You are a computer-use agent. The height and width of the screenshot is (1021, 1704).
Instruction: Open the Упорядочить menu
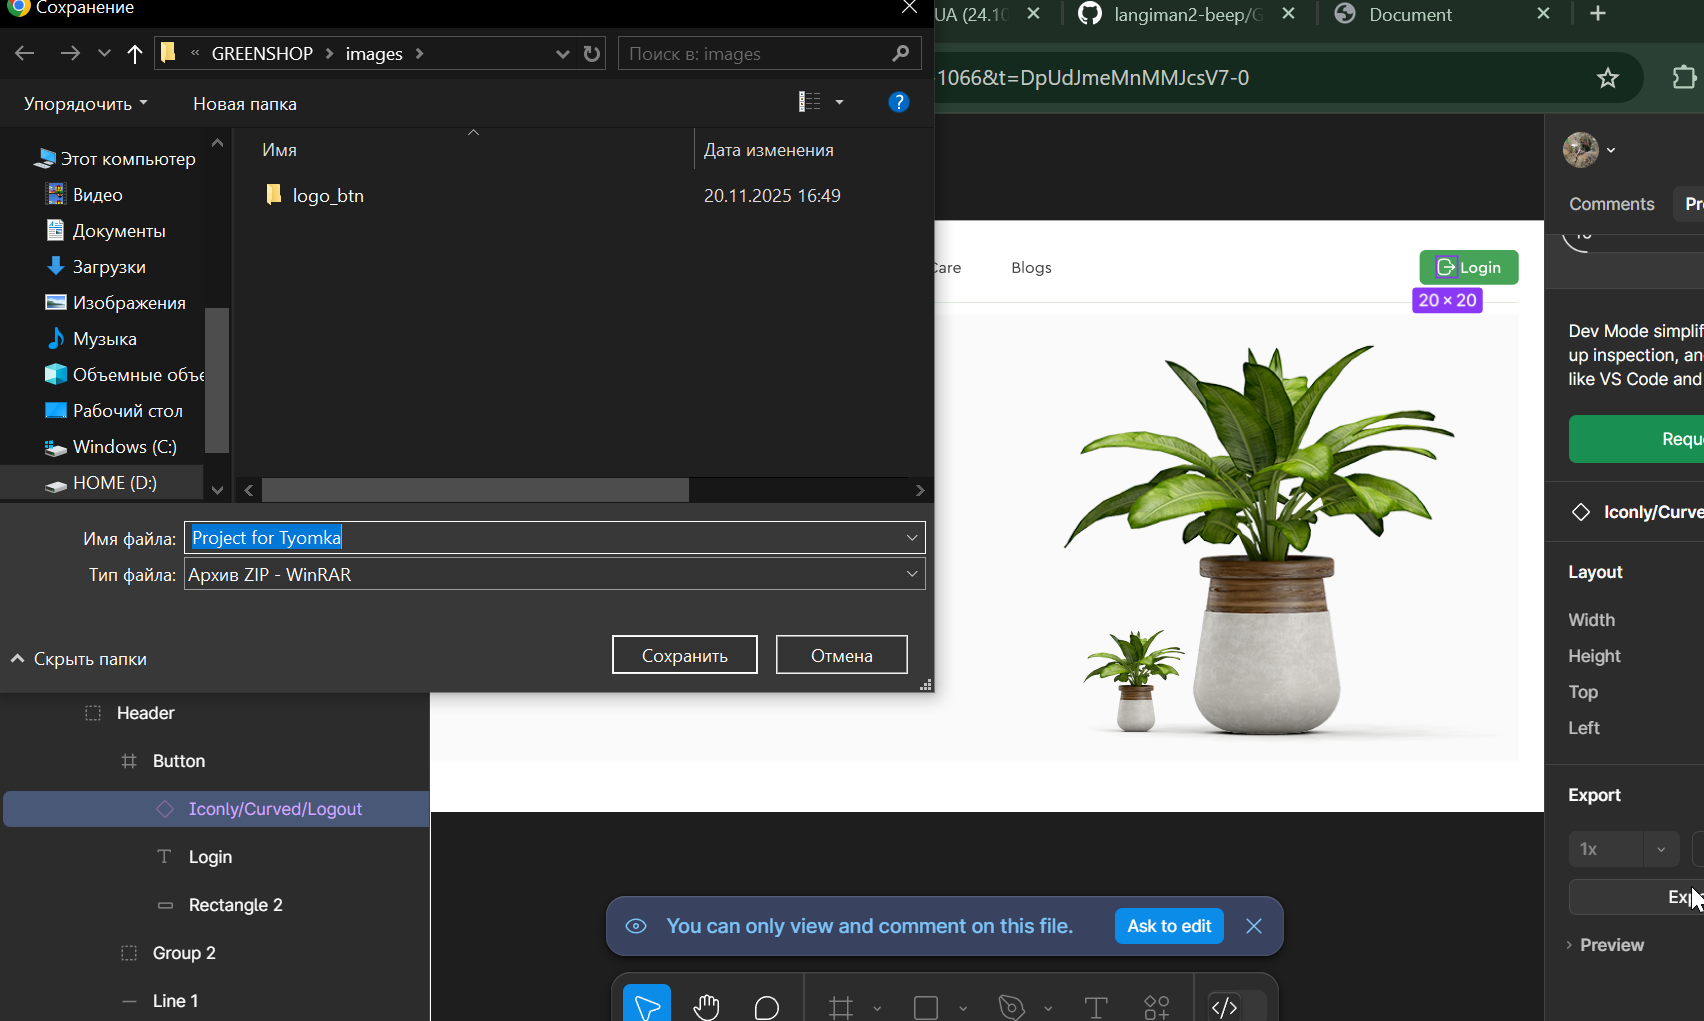86,104
